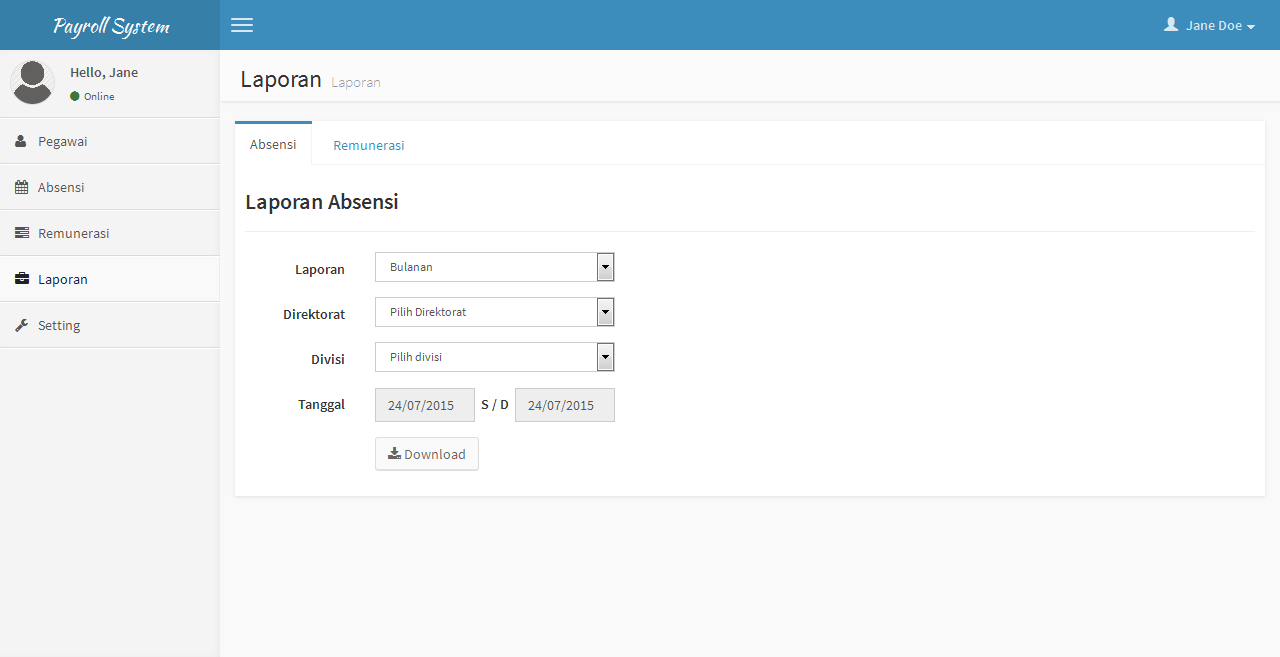Click the start date Tanggal field
The image size is (1280, 657).
tap(424, 405)
